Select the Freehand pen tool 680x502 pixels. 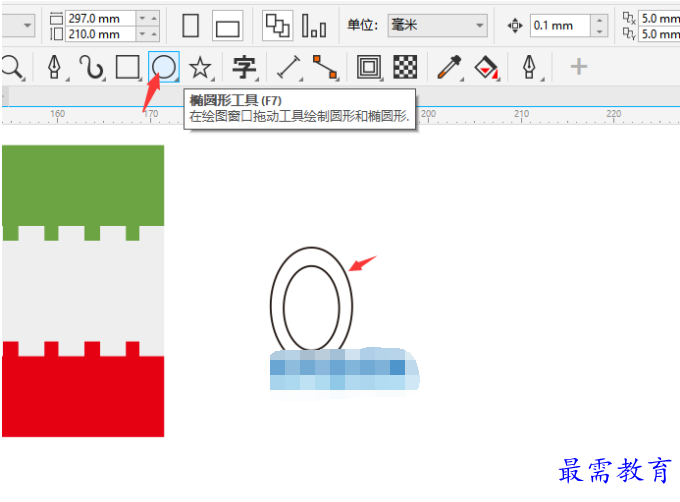point(55,68)
